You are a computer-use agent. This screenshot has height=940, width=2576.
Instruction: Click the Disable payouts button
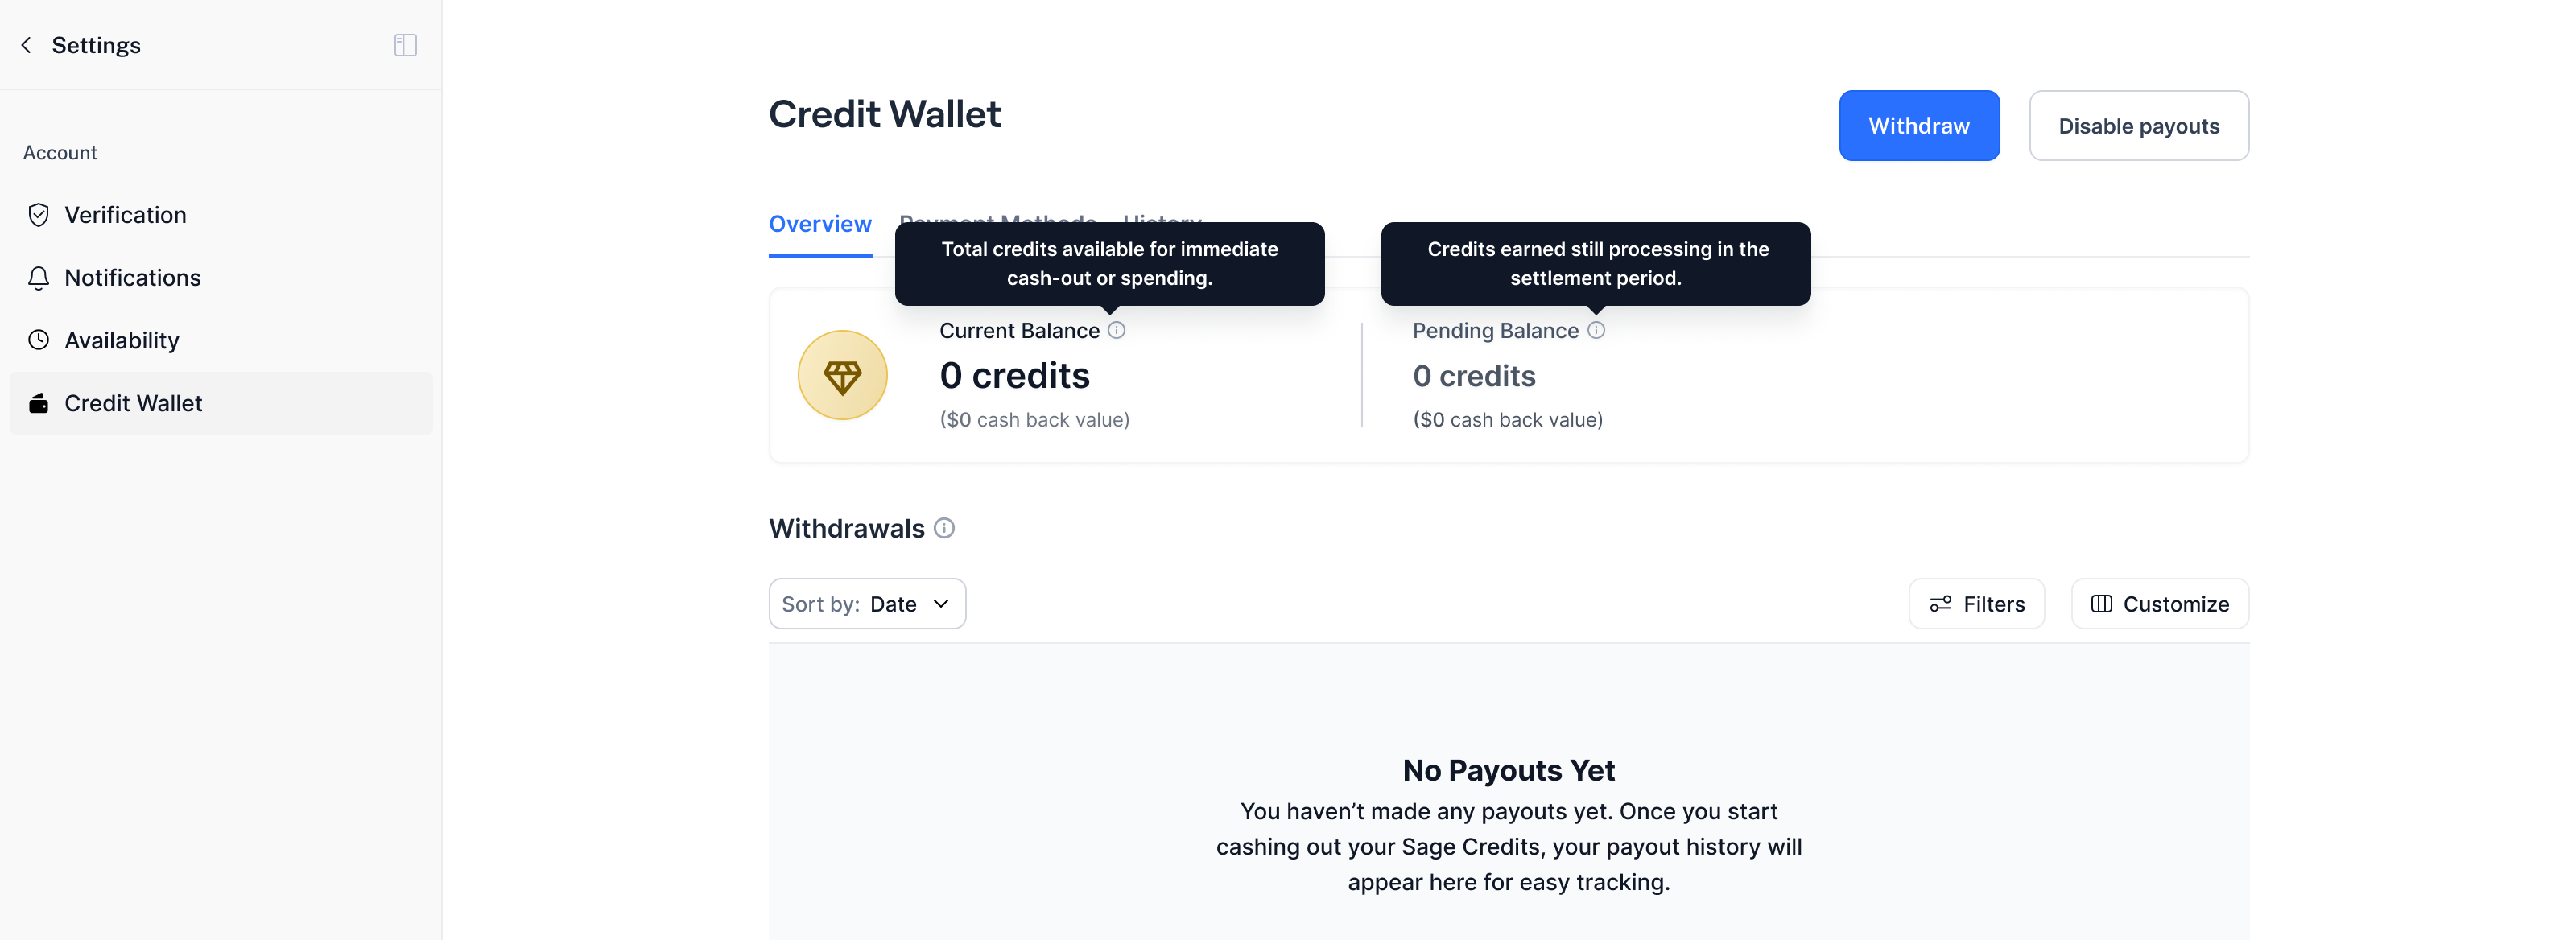[2138, 126]
